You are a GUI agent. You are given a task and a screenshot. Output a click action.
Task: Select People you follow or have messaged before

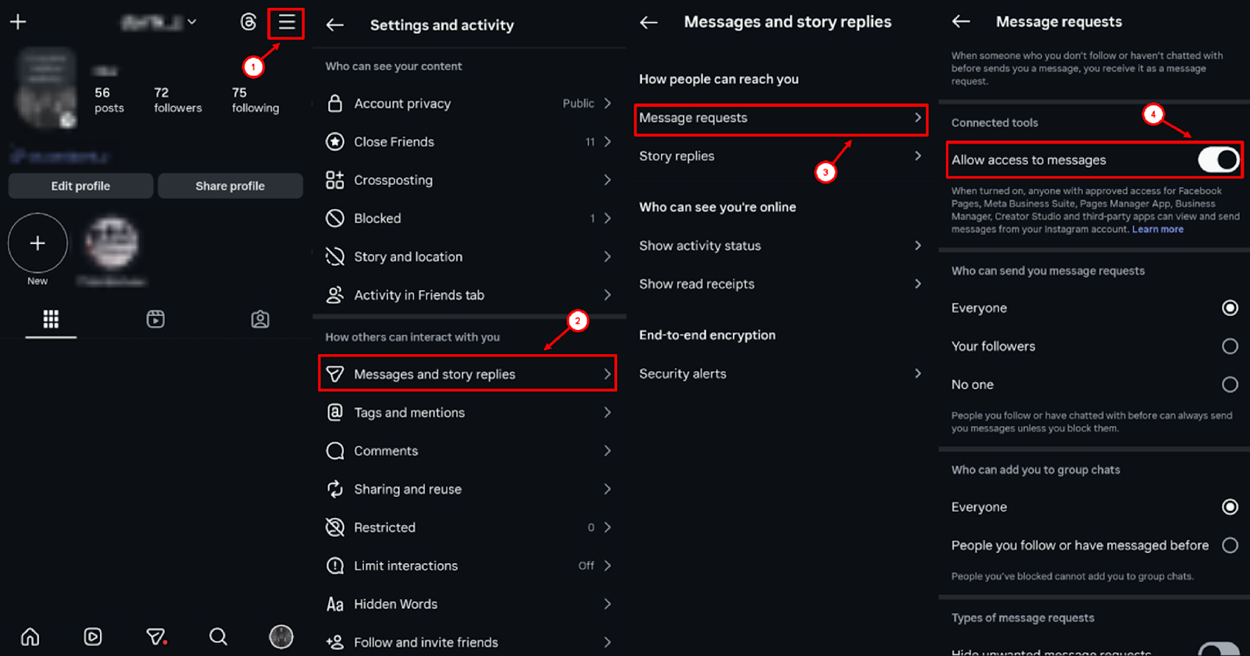pyautogui.click(x=1229, y=545)
